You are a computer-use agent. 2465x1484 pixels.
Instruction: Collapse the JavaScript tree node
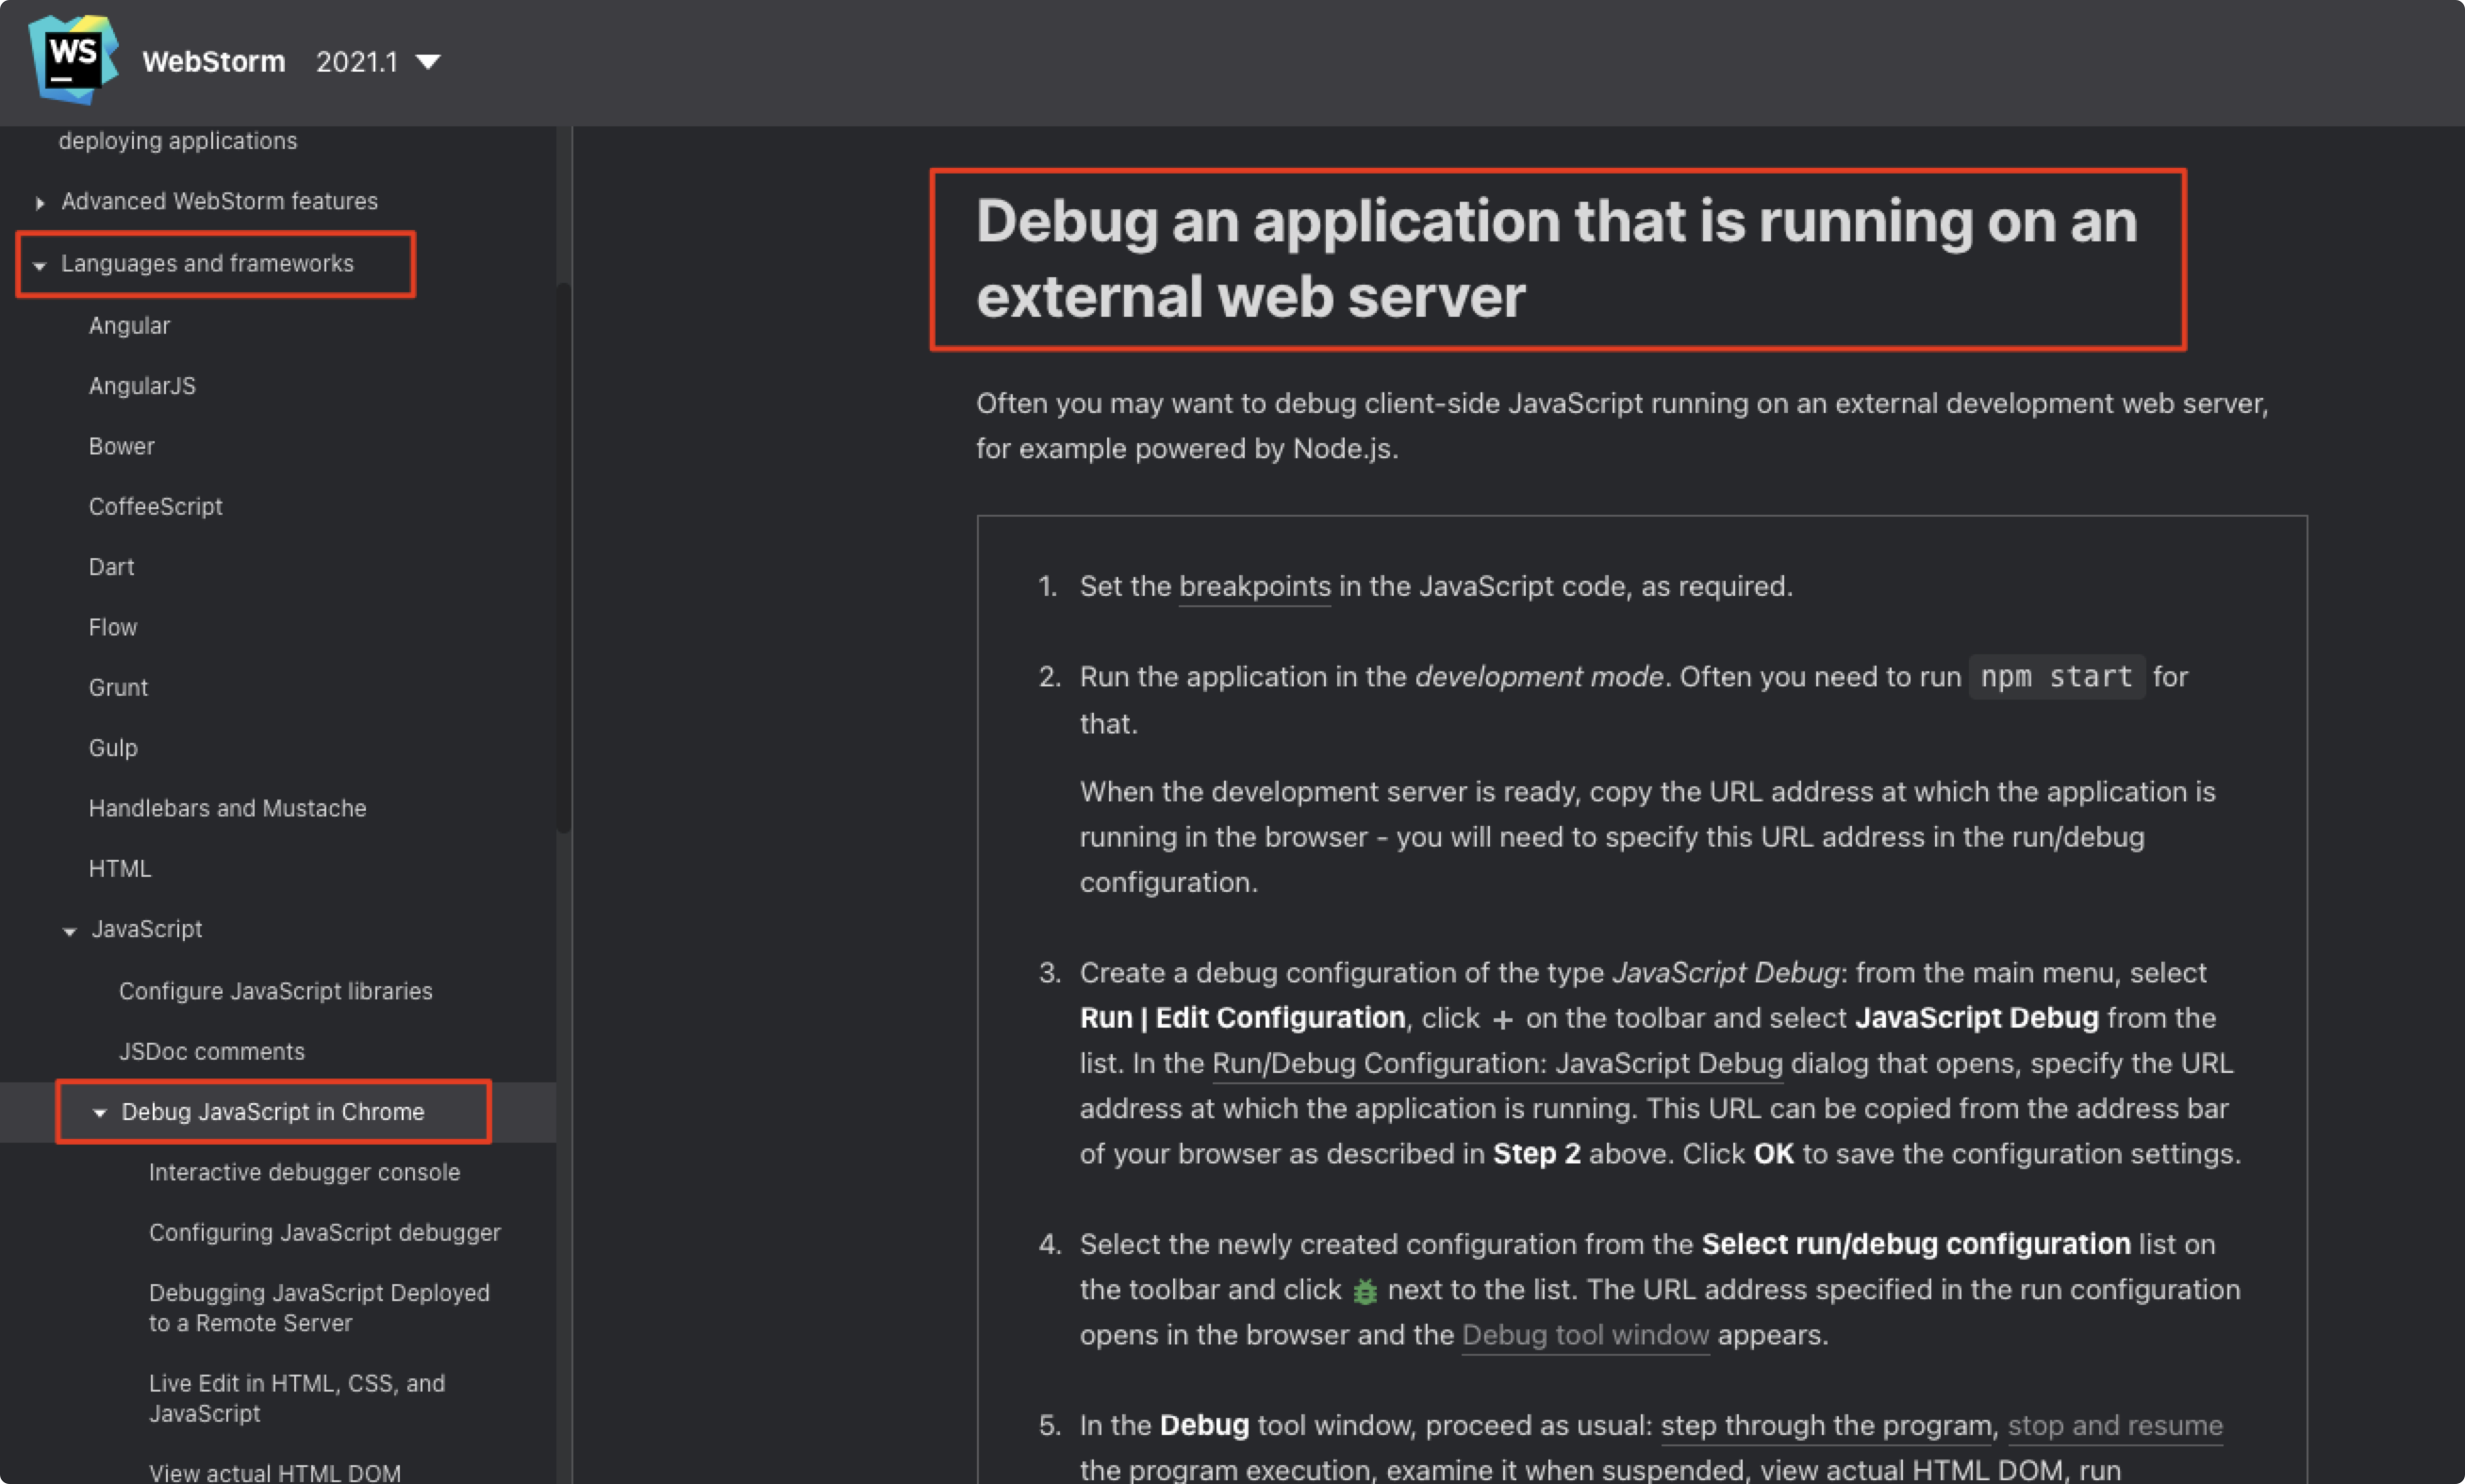tap(69, 931)
